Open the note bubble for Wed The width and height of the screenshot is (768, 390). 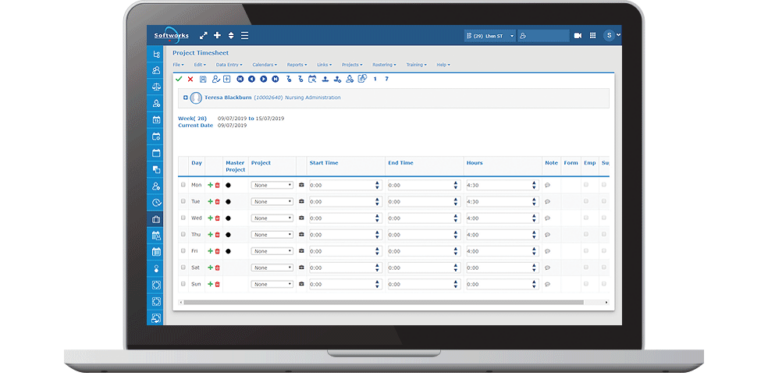coord(548,218)
